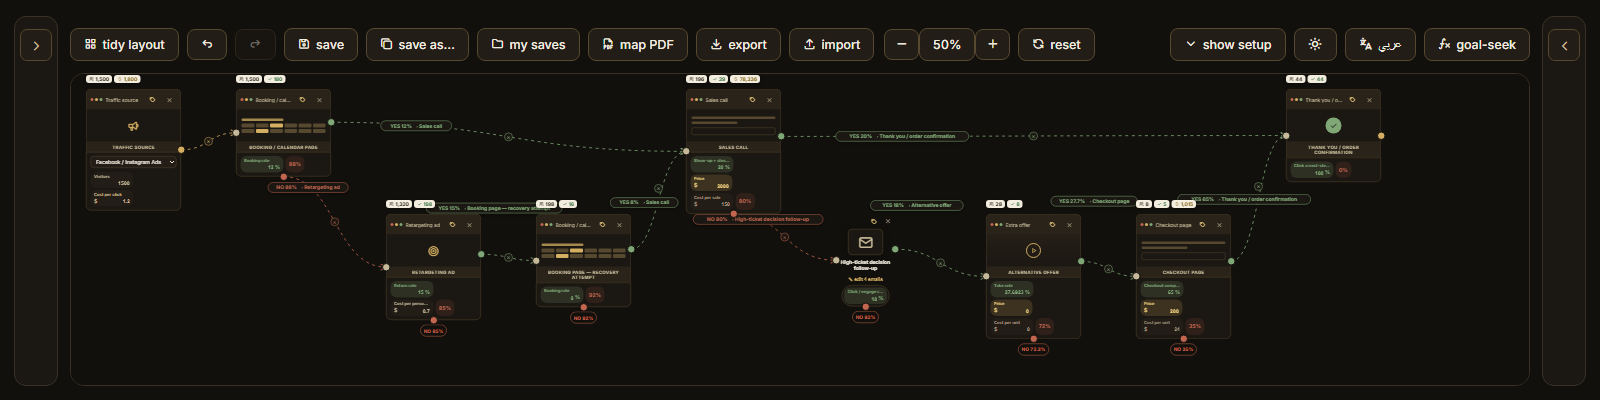Remove the Booking / calendar page node
This screenshot has width=1600, height=400.
pos(319,100)
